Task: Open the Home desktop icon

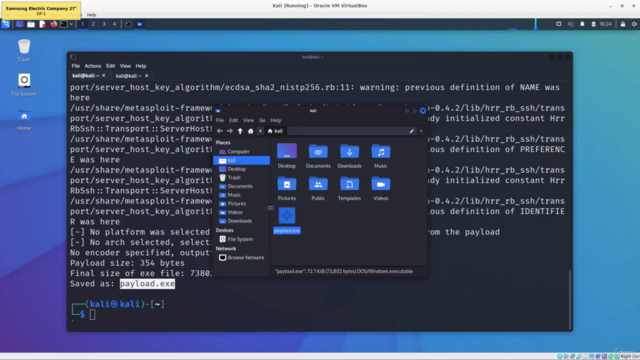Action: 24,120
